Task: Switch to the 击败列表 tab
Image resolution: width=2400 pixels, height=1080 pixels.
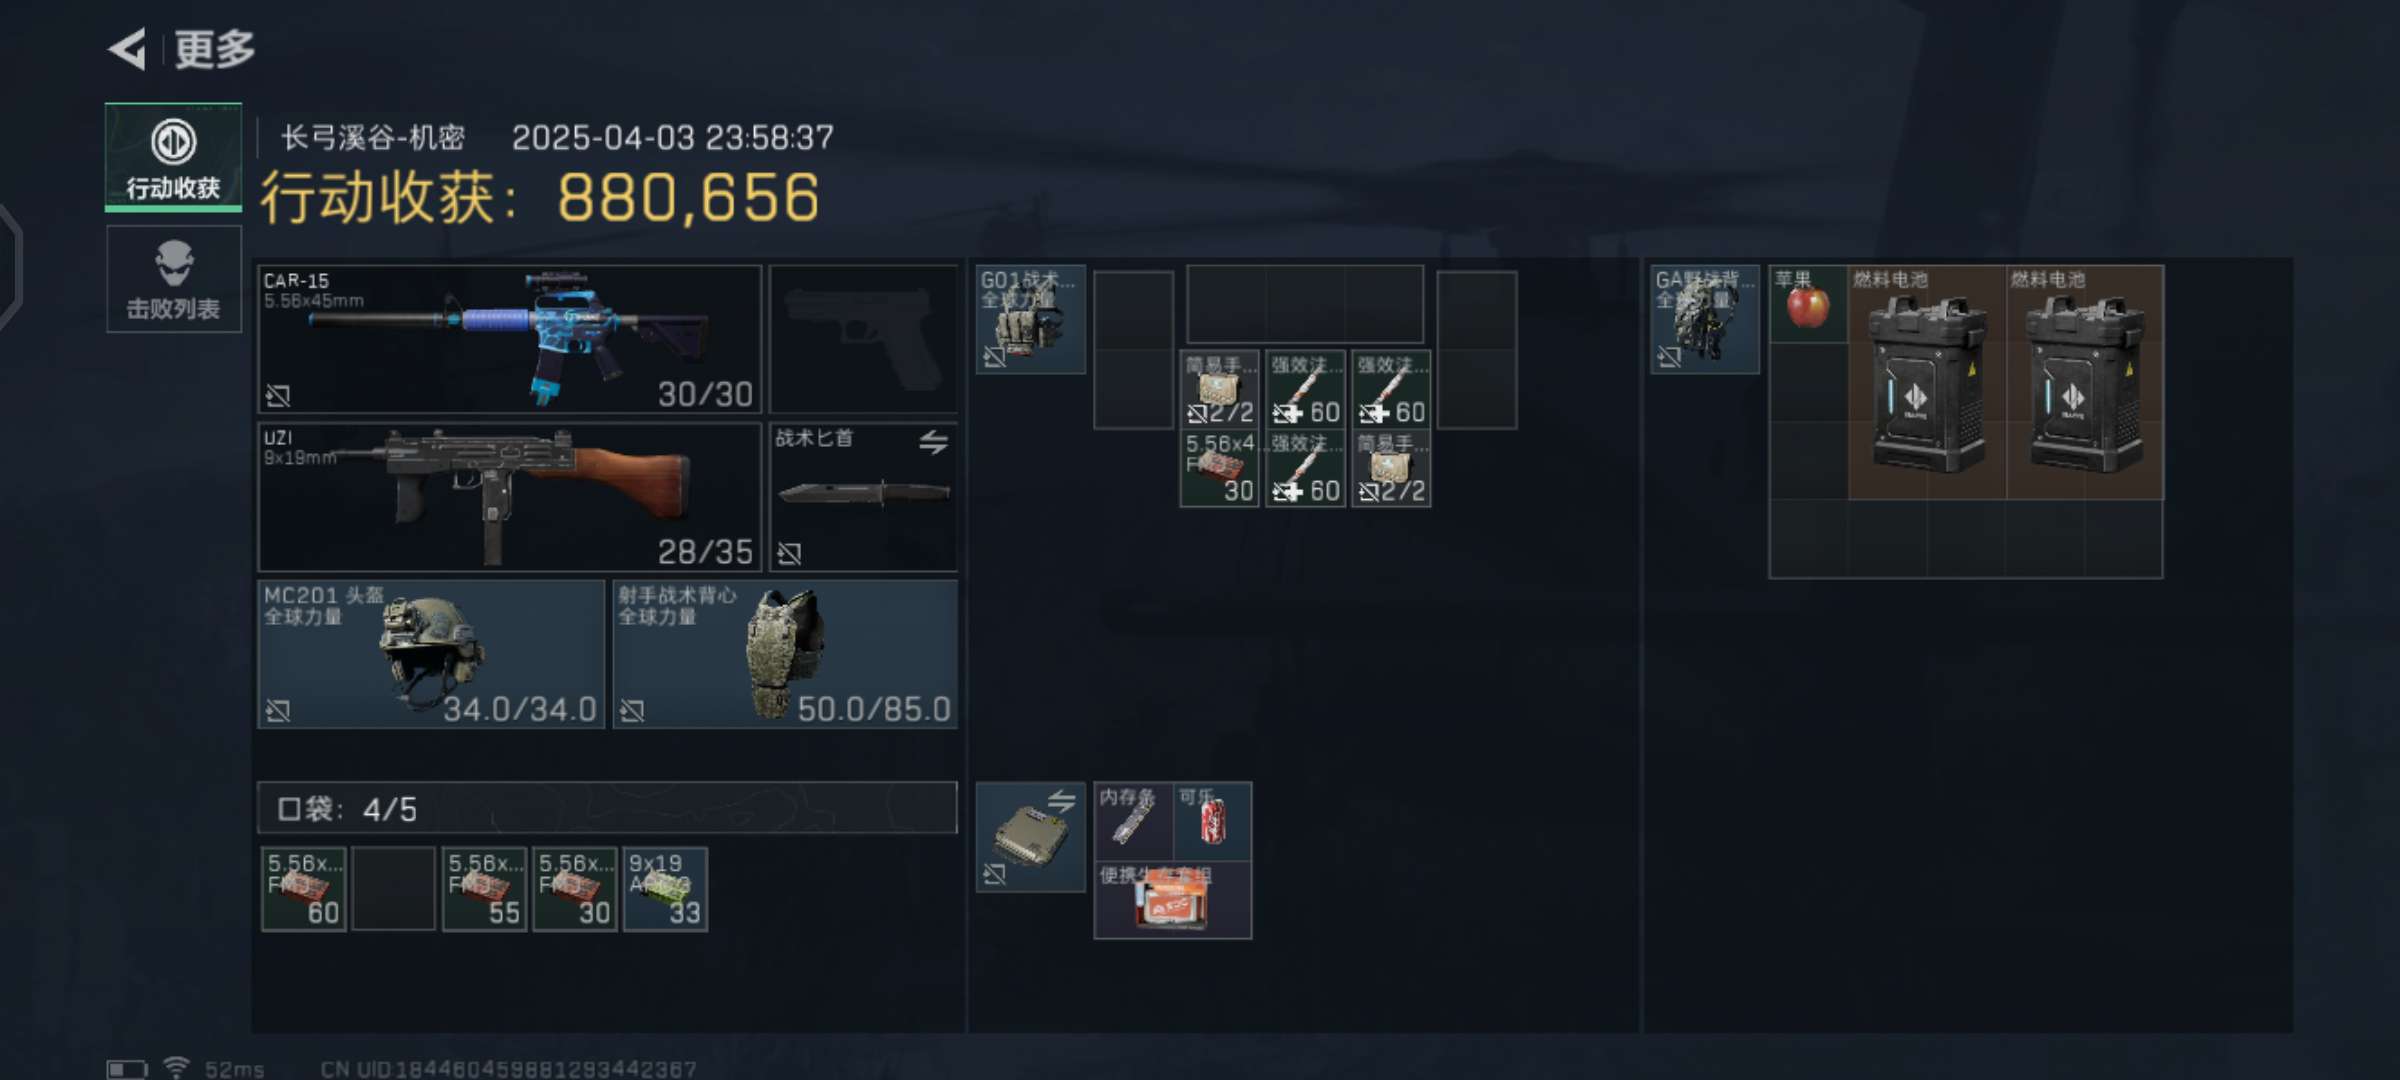Action: [173, 279]
